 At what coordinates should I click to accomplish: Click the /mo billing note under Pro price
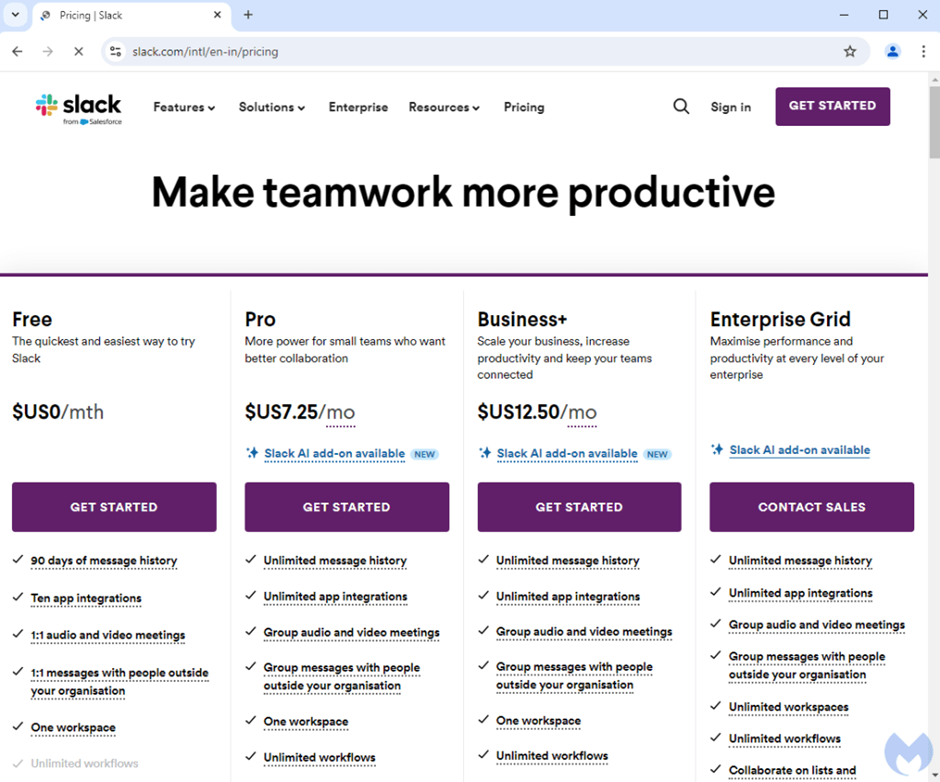click(341, 413)
